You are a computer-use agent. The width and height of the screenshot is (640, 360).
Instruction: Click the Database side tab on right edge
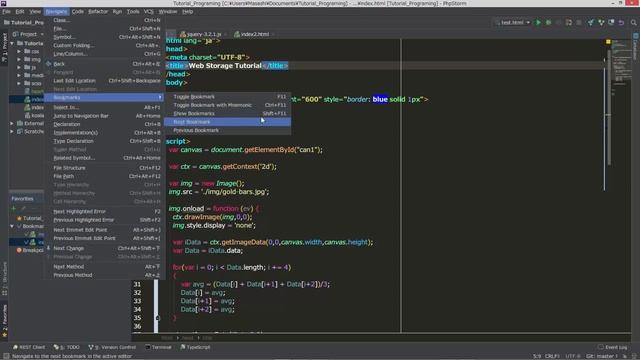[x=636, y=47]
